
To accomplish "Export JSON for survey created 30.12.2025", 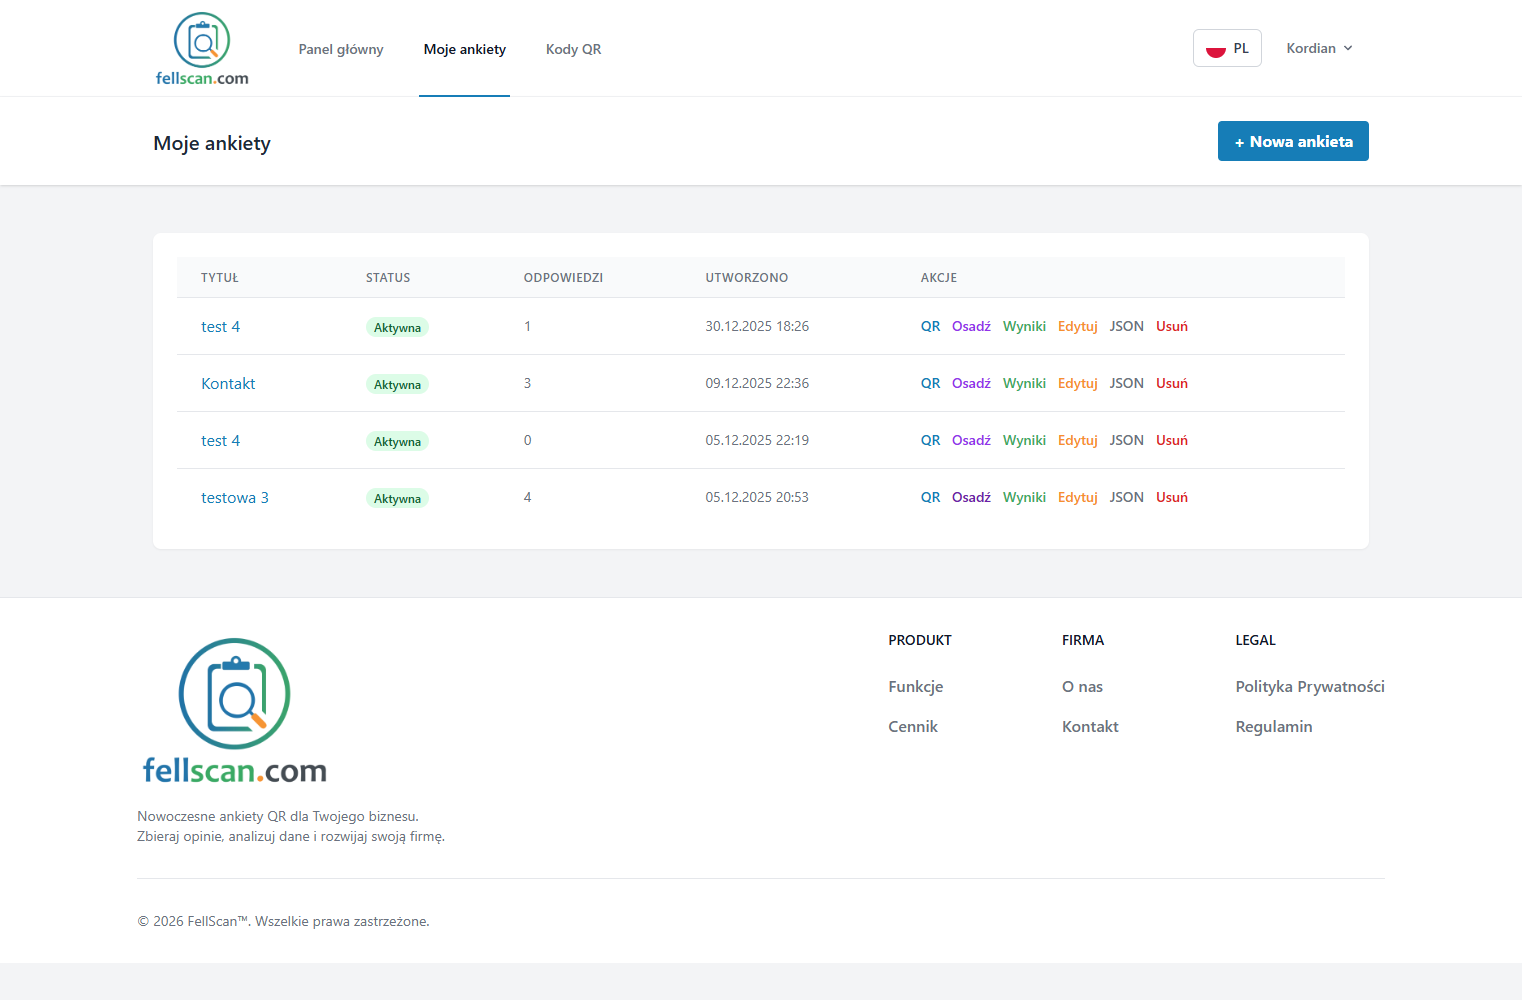I will [x=1126, y=327].
